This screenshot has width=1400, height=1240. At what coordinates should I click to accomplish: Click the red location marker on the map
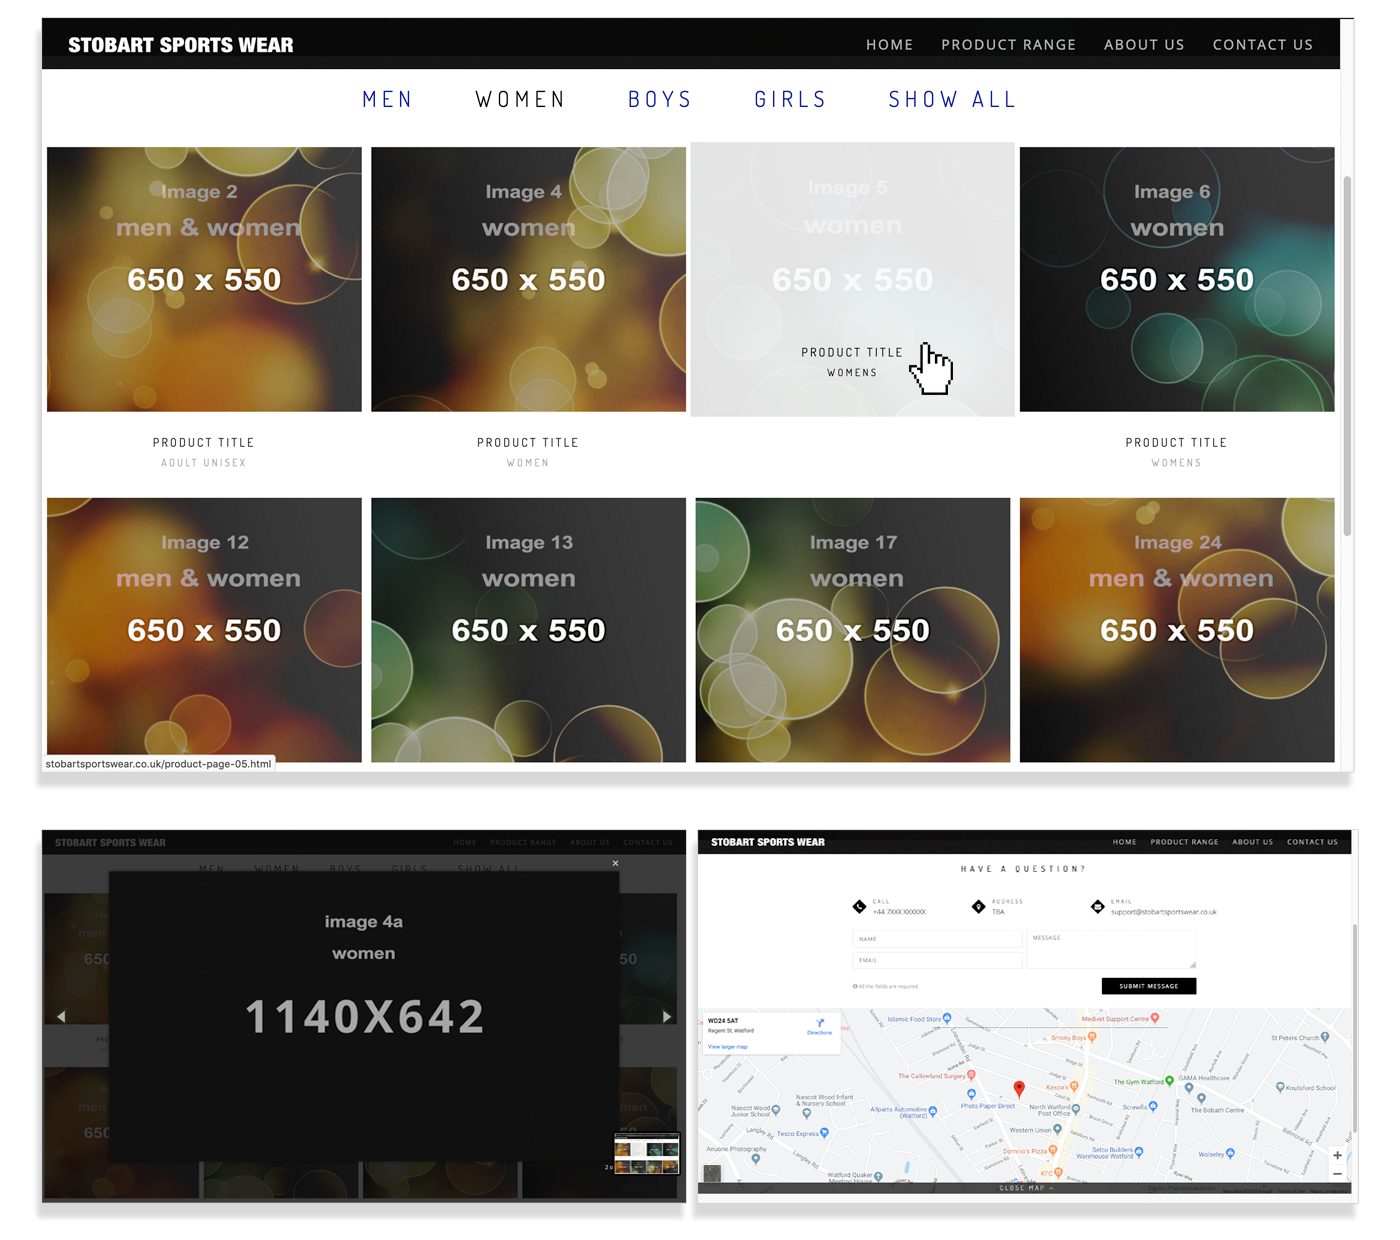coord(1019,1089)
